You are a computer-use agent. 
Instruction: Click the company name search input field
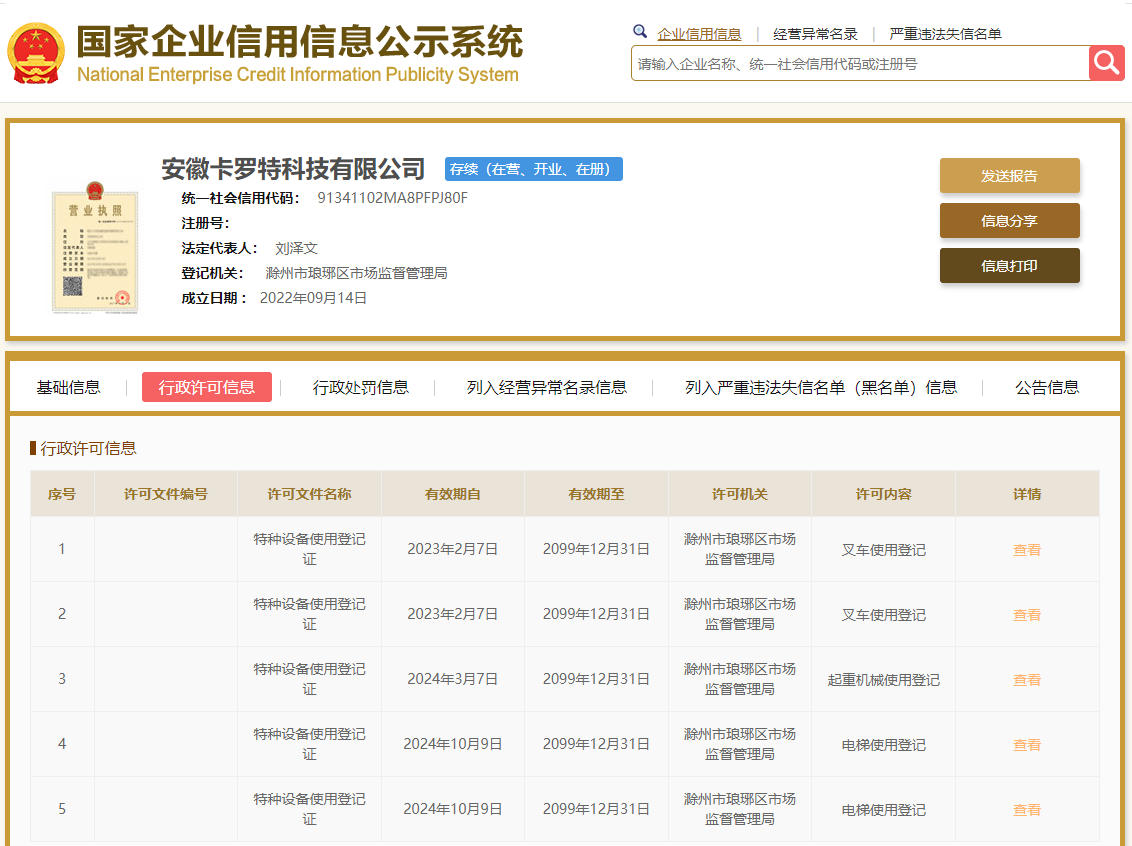[x=860, y=64]
